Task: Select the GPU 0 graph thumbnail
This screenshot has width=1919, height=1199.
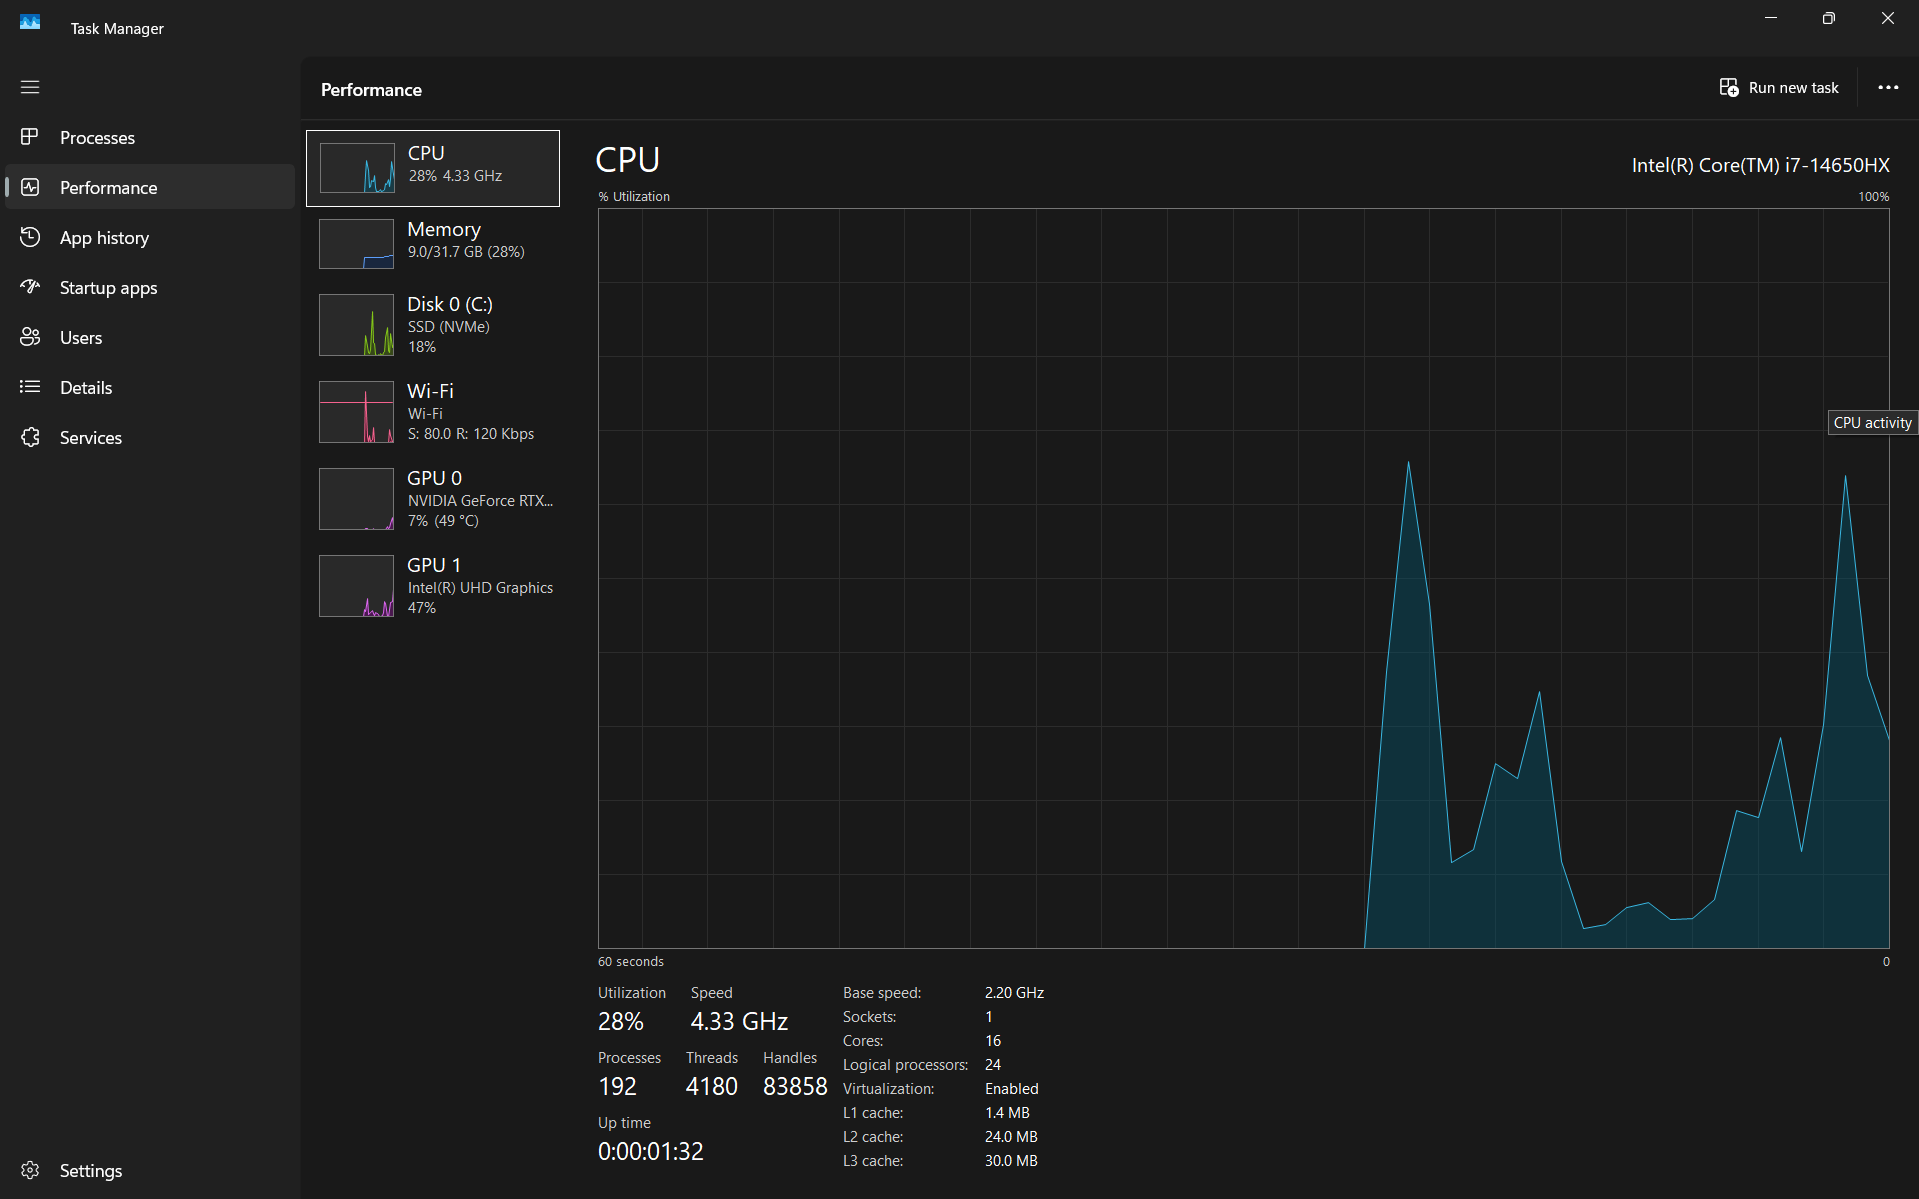Action: tap(357, 499)
